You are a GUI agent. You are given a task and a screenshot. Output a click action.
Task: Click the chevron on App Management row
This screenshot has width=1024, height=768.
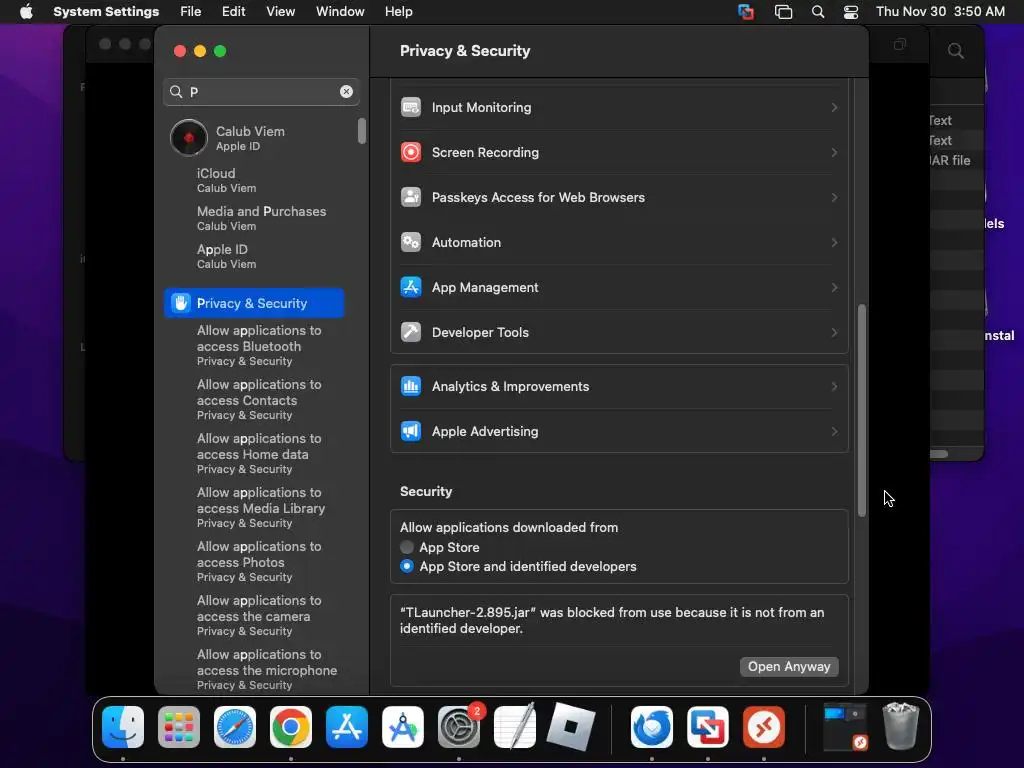pos(834,287)
